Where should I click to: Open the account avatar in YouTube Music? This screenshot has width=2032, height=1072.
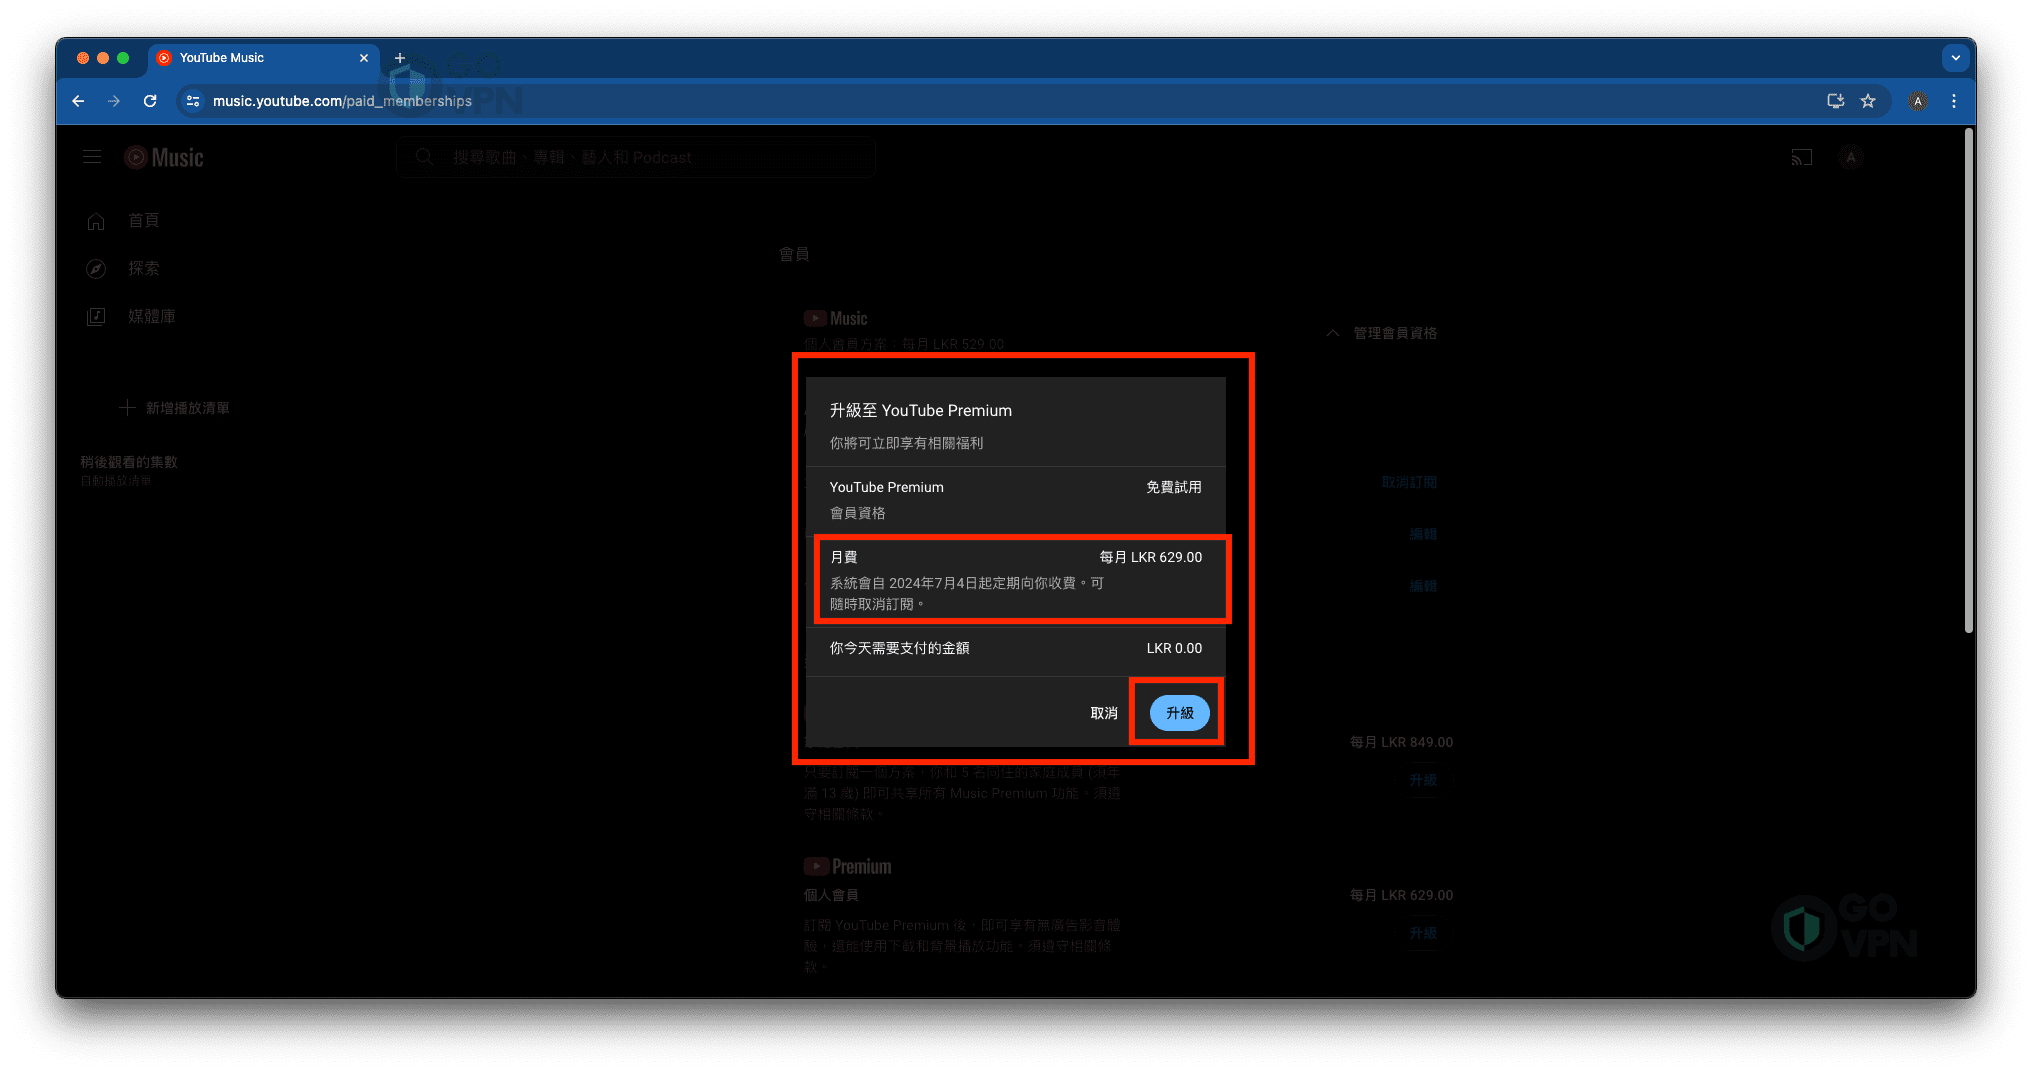pyautogui.click(x=1851, y=157)
